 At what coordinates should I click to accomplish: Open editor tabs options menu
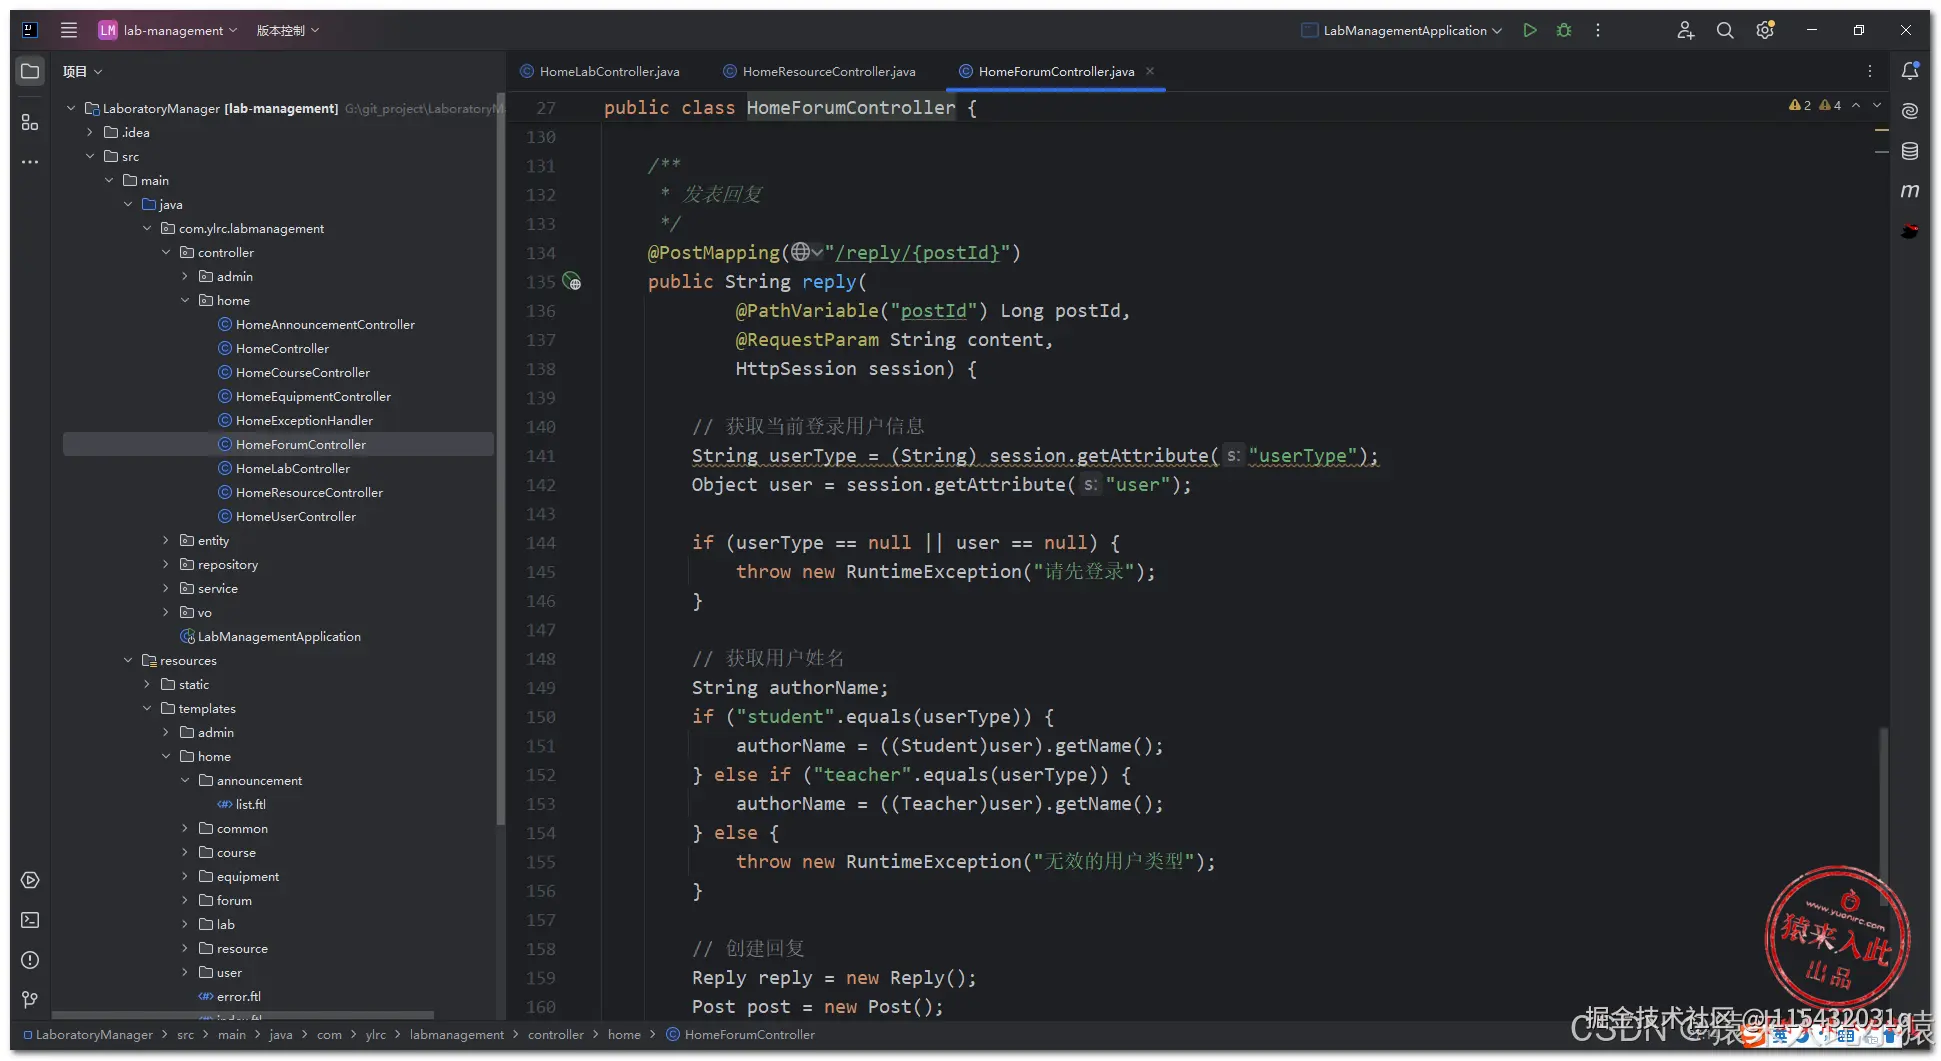click(1870, 71)
